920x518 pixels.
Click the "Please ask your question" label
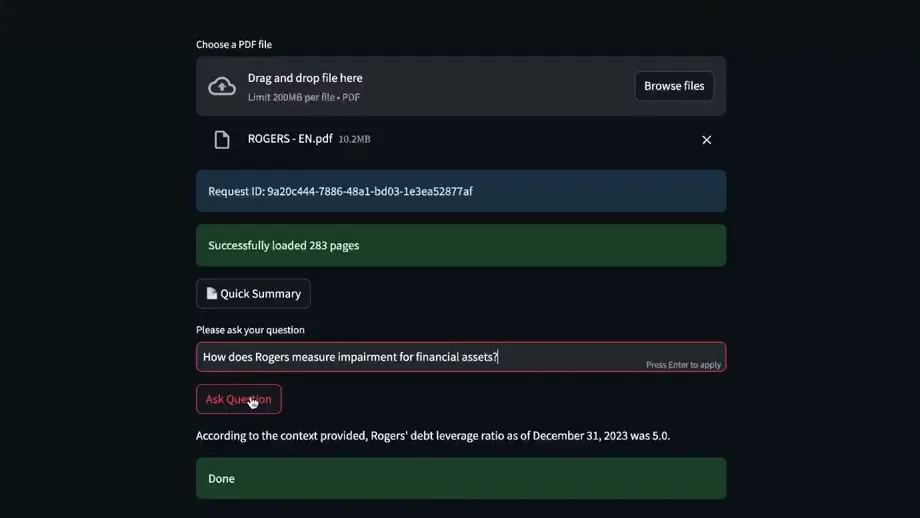tap(250, 330)
